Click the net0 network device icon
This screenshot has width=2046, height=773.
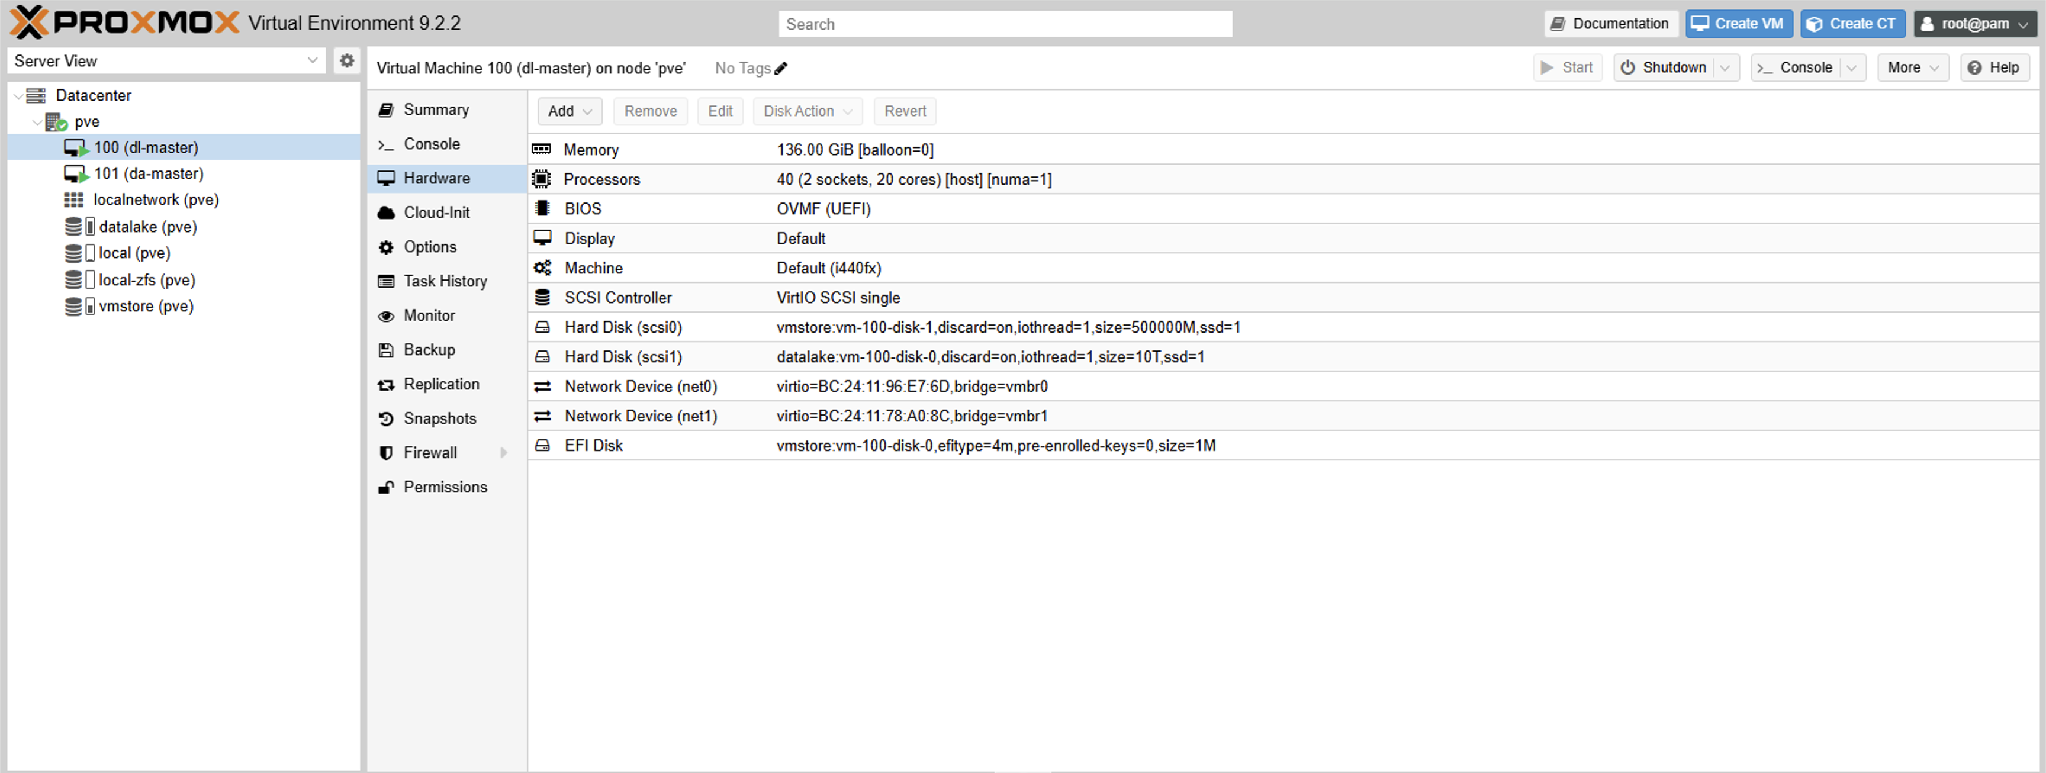542,387
